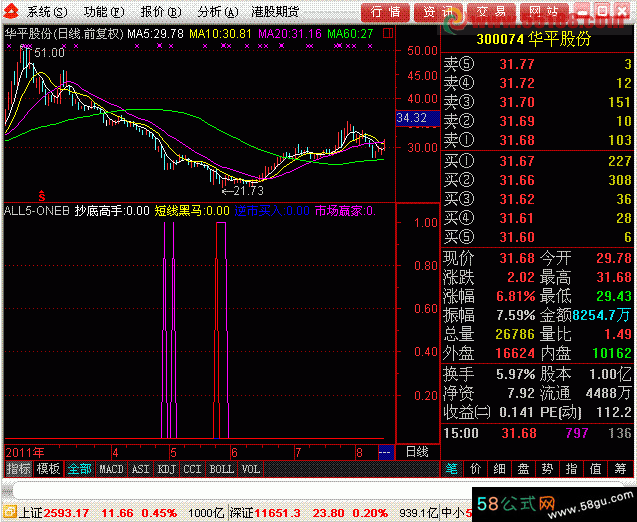
Task: Click the 深证 11651.3 index in status bar
Action: (265, 513)
